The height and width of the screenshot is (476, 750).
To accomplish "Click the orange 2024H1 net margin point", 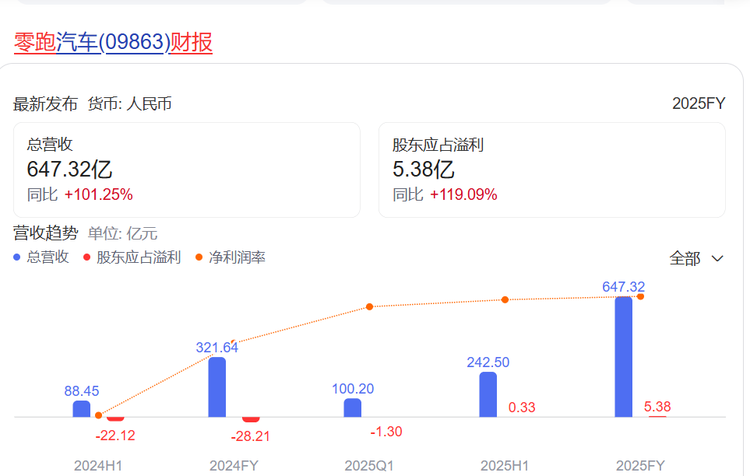I will click(x=98, y=414).
